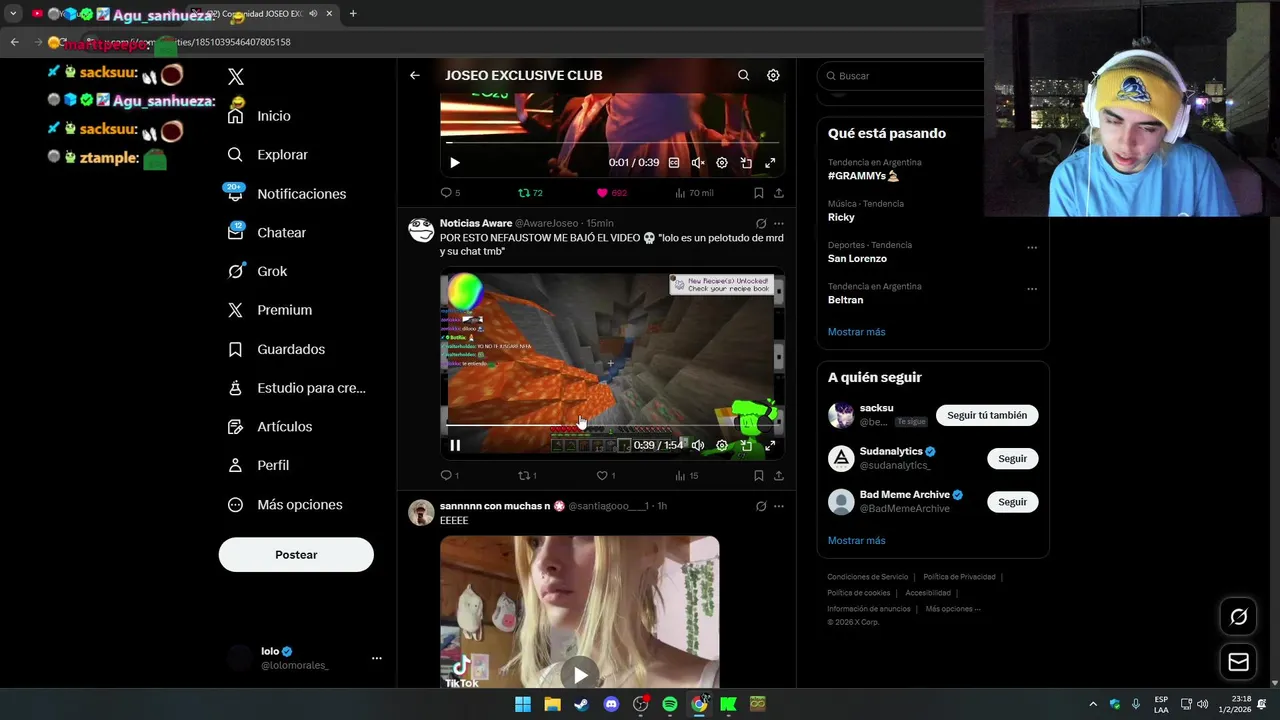
Task: Open Guardados bookmarks
Action: click(x=276, y=349)
